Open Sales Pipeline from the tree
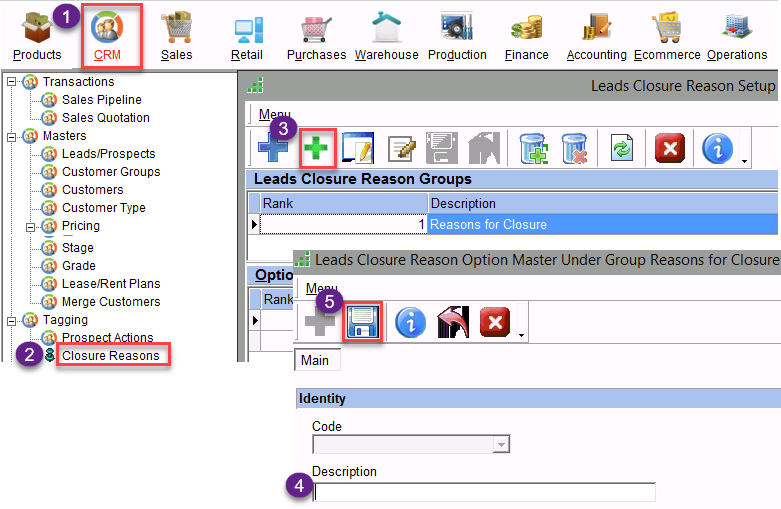The width and height of the screenshot is (781, 509). click(101, 100)
